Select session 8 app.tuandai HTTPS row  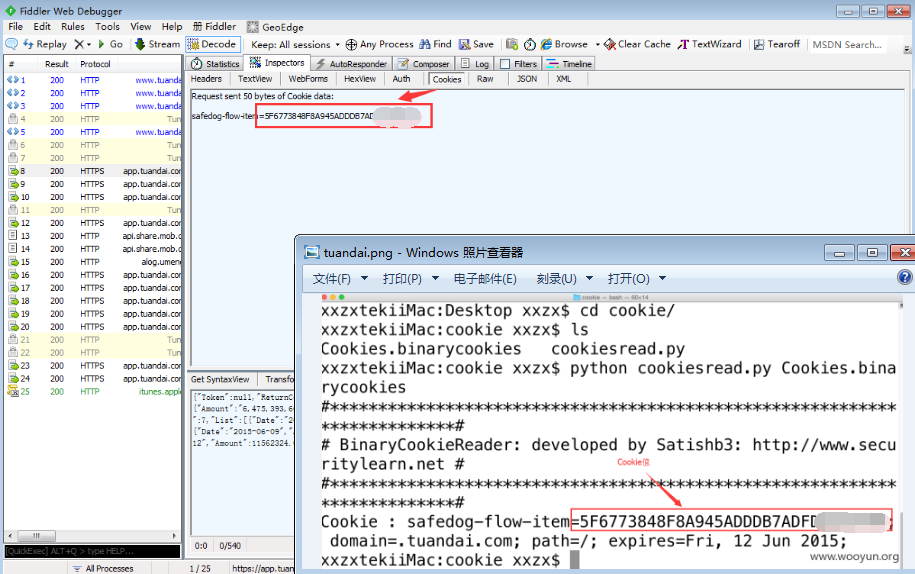pos(93,171)
